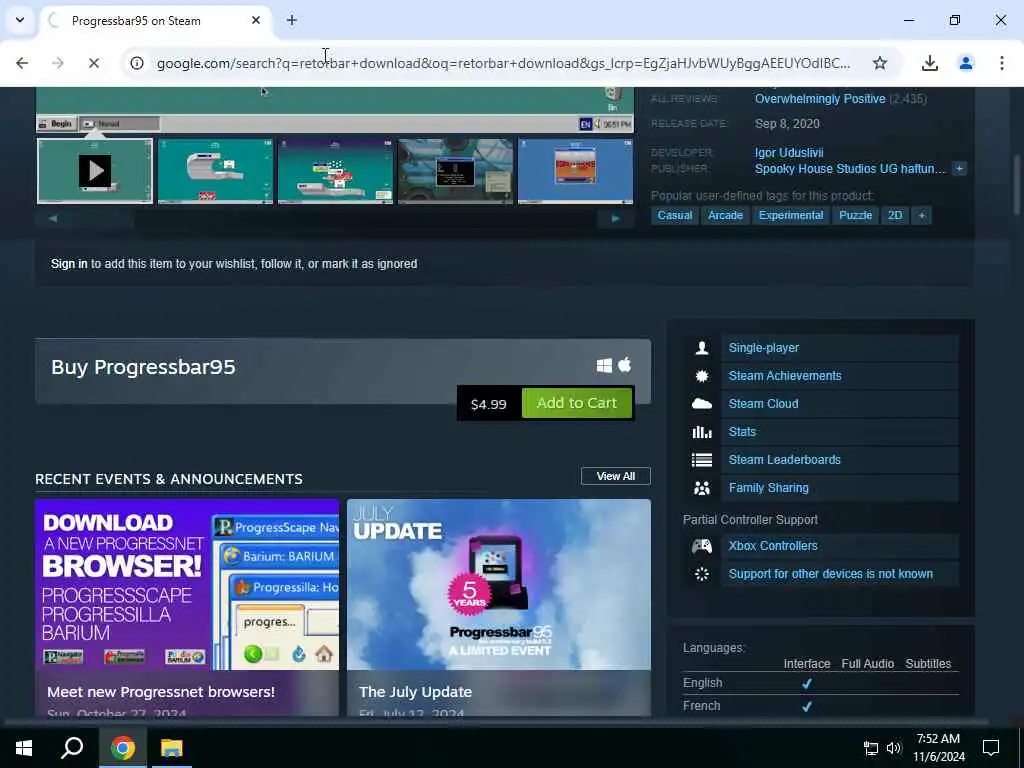Expand more tags with plus button

(921, 216)
